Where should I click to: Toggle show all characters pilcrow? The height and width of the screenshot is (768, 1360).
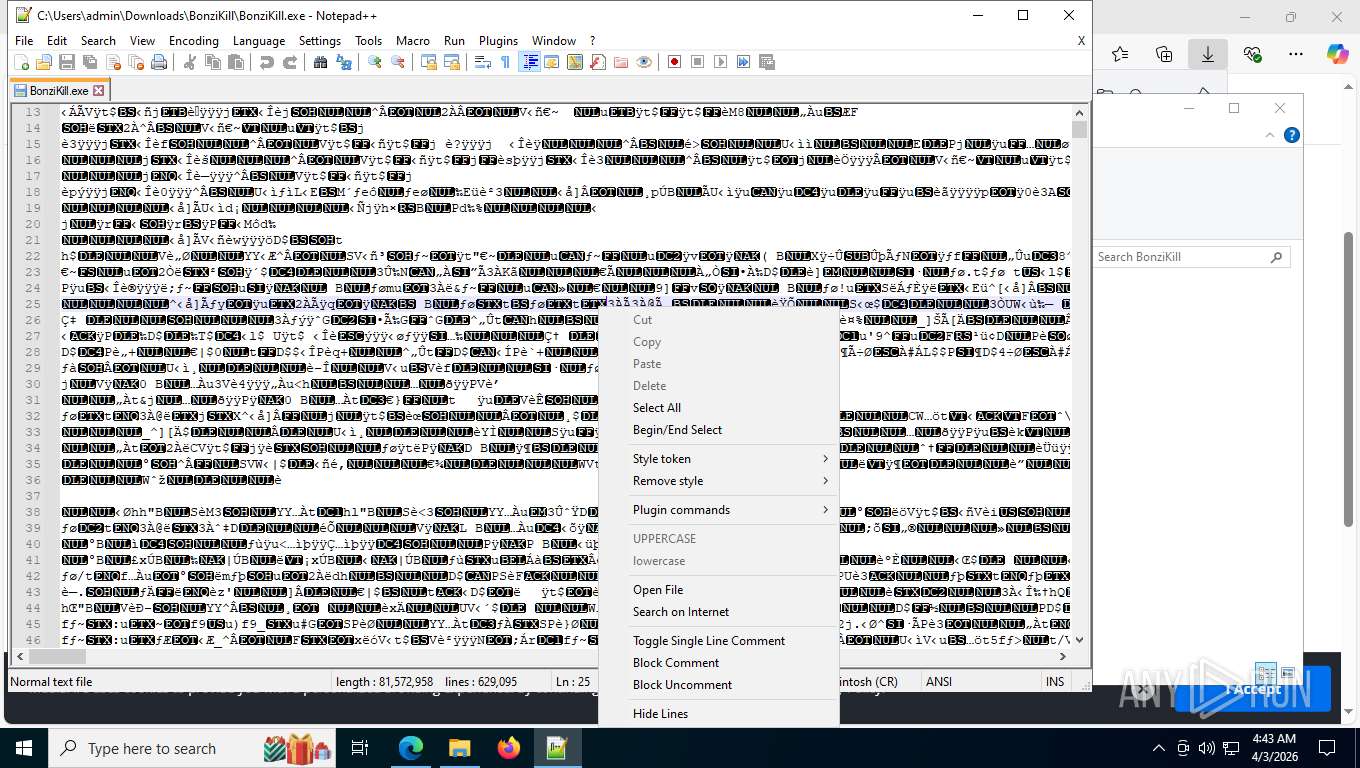[506, 62]
